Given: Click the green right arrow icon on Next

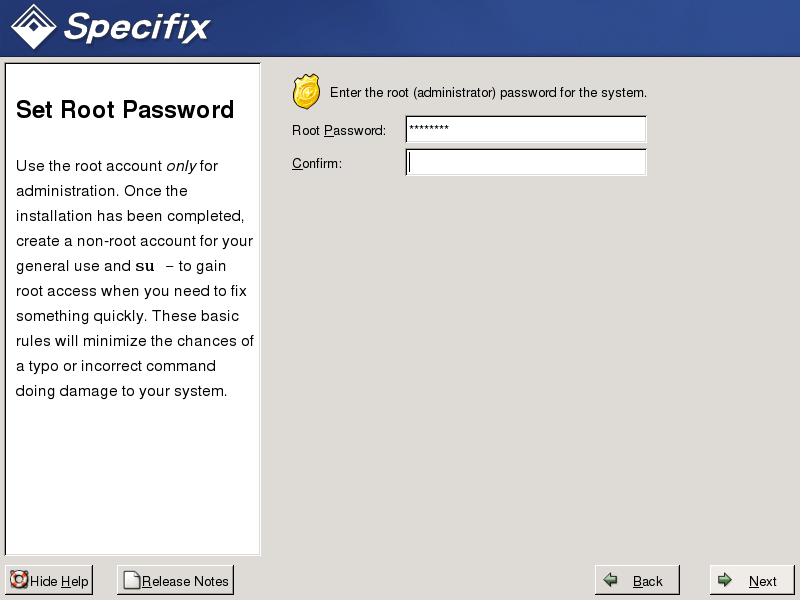Looking at the screenshot, I should [x=726, y=580].
